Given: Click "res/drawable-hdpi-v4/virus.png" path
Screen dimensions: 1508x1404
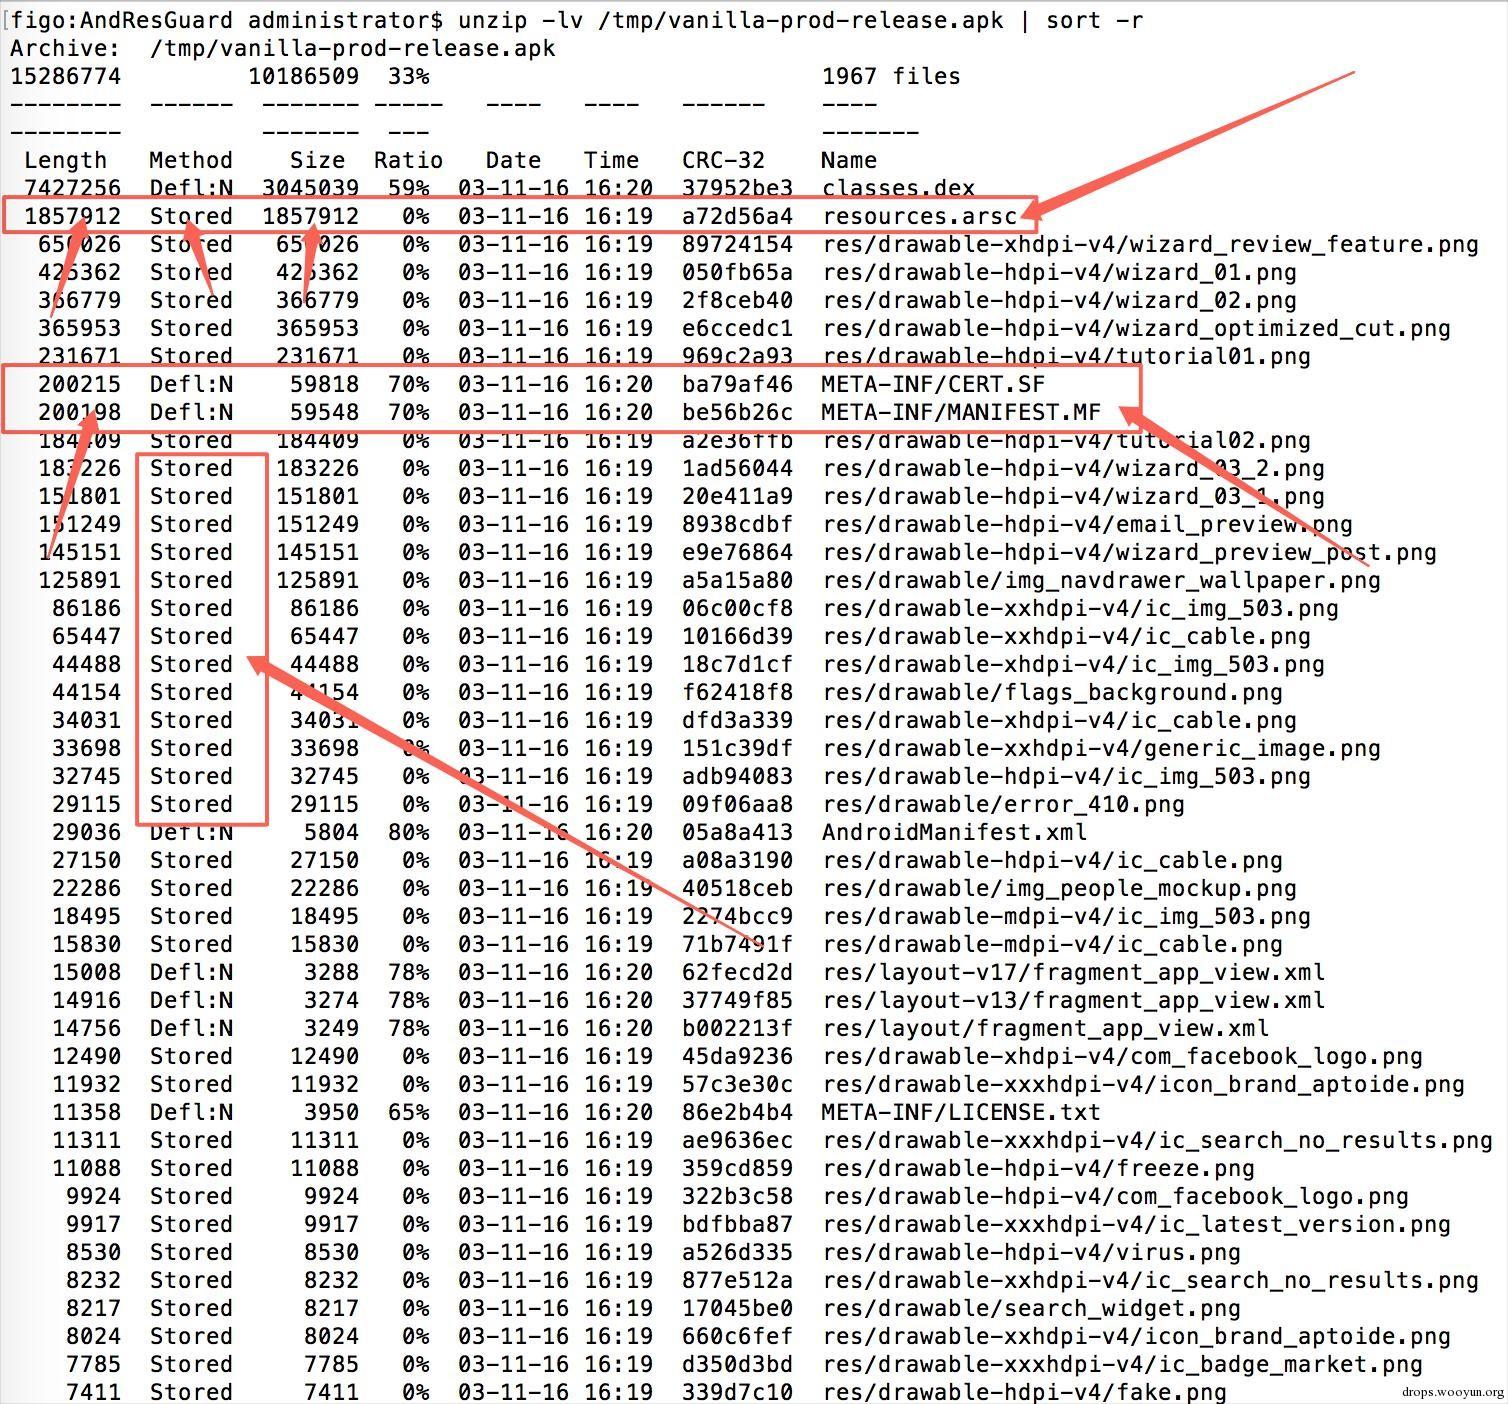Looking at the screenshot, I should [x=1031, y=1252].
